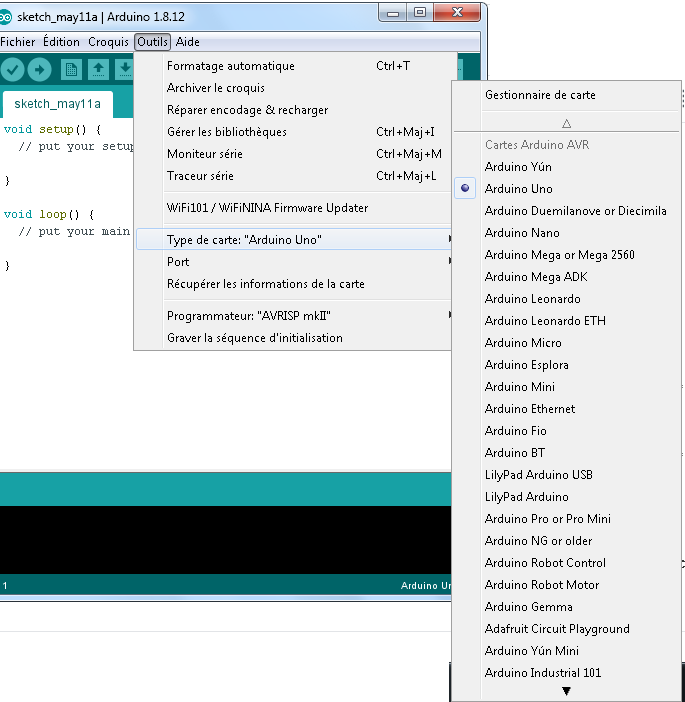The width and height of the screenshot is (685, 702).
Task: Open the Croquis menu
Action: [x=108, y=42]
